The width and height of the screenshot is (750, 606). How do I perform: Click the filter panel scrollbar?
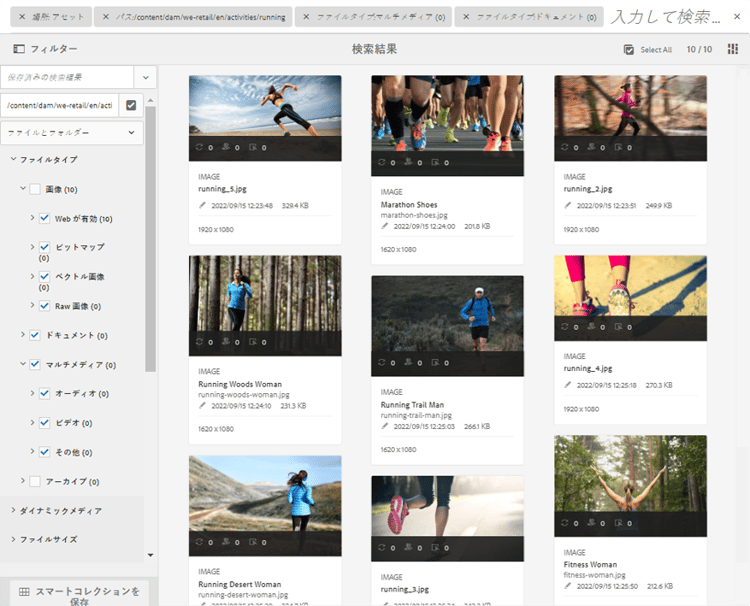(151, 239)
